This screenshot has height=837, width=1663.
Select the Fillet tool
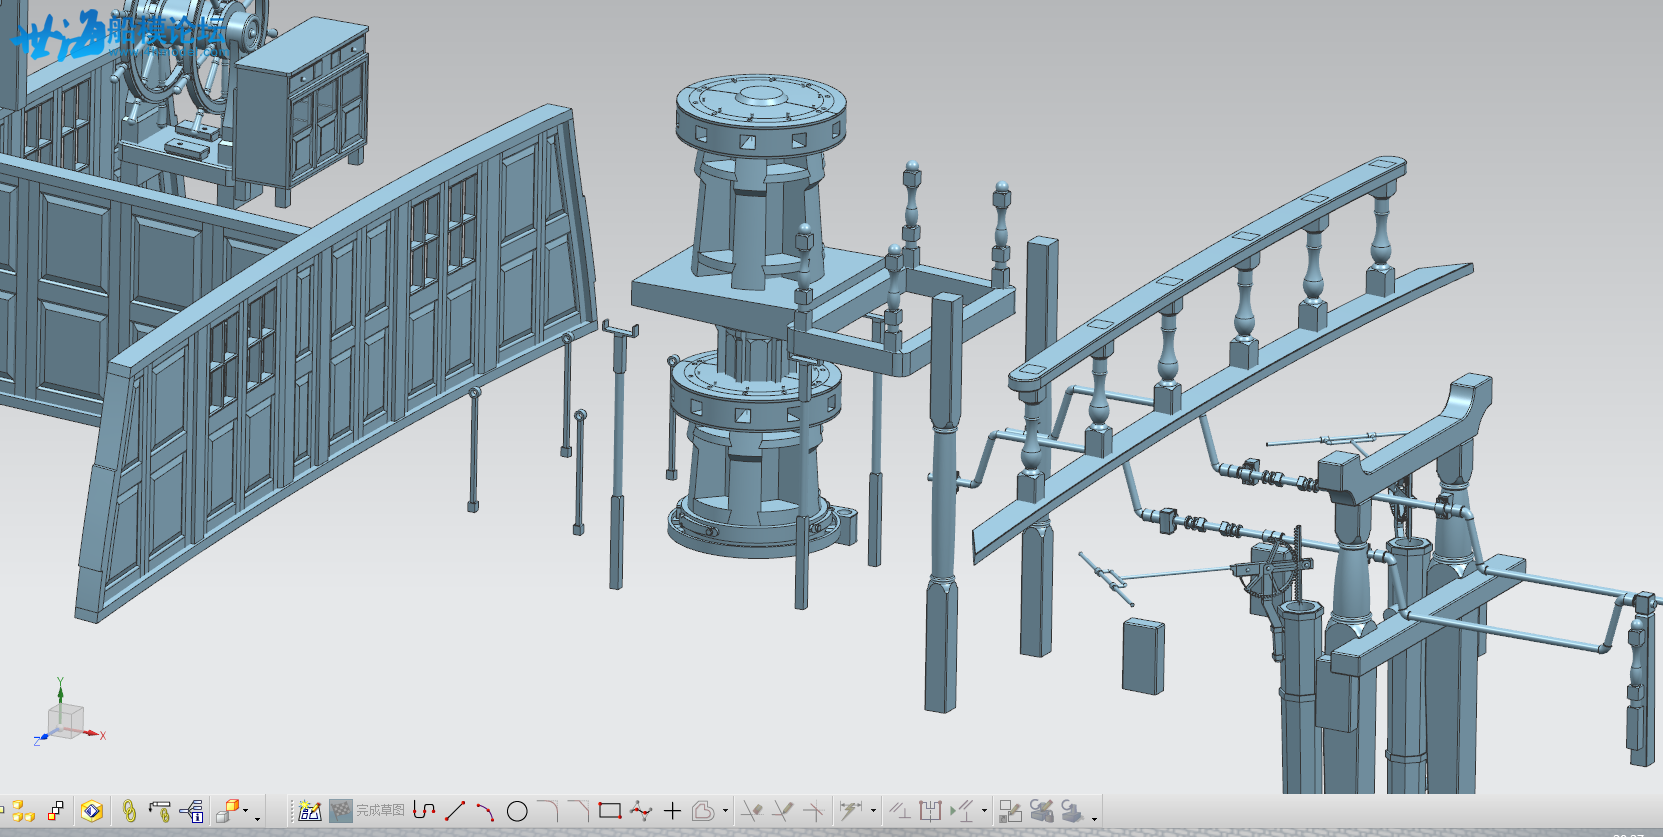click(x=548, y=811)
